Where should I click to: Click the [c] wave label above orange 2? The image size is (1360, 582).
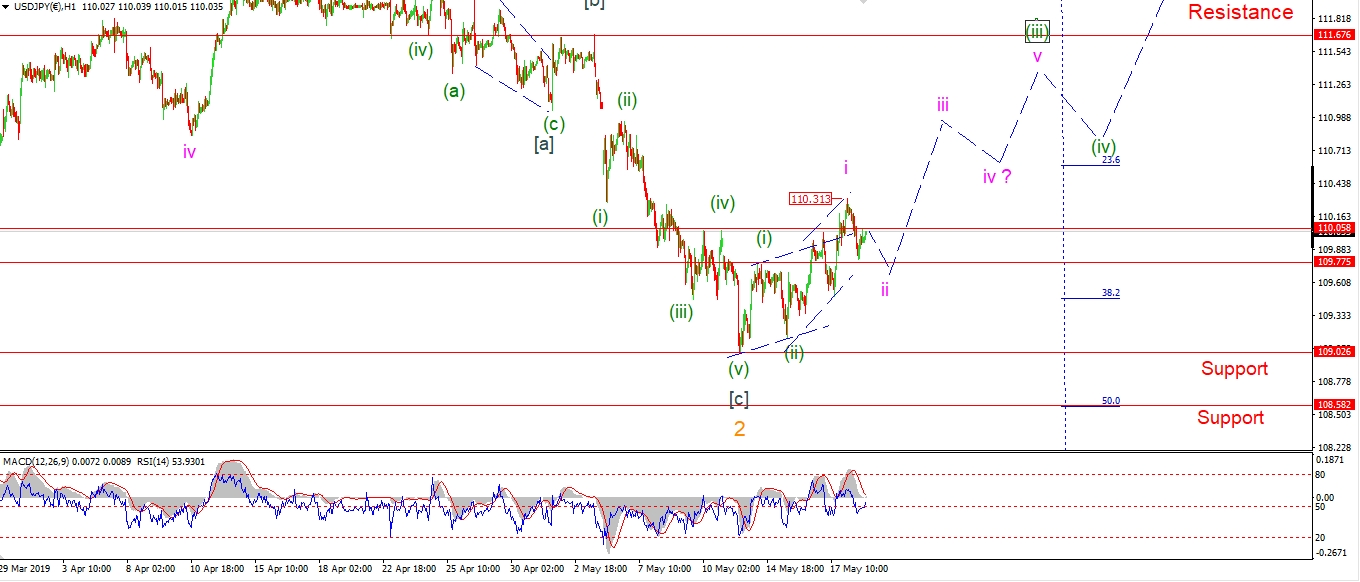click(x=739, y=399)
